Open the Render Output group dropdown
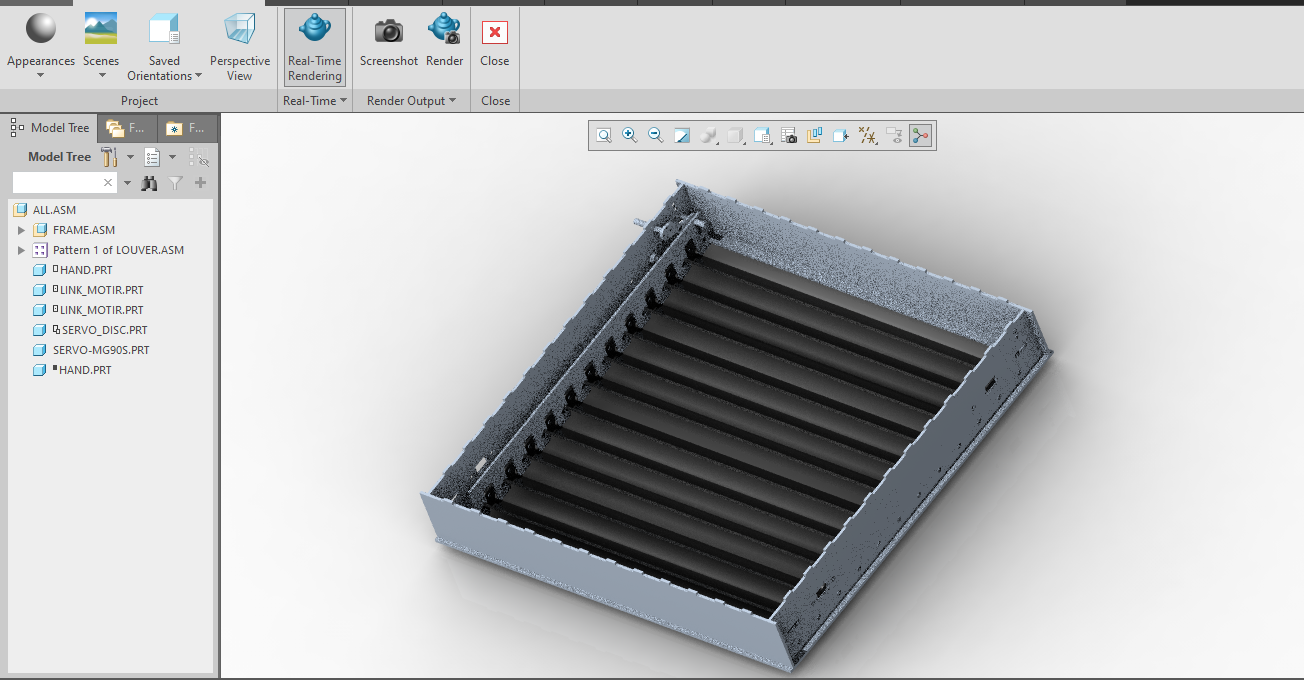Image resolution: width=1304 pixels, height=680 pixels. click(x=452, y=101)
